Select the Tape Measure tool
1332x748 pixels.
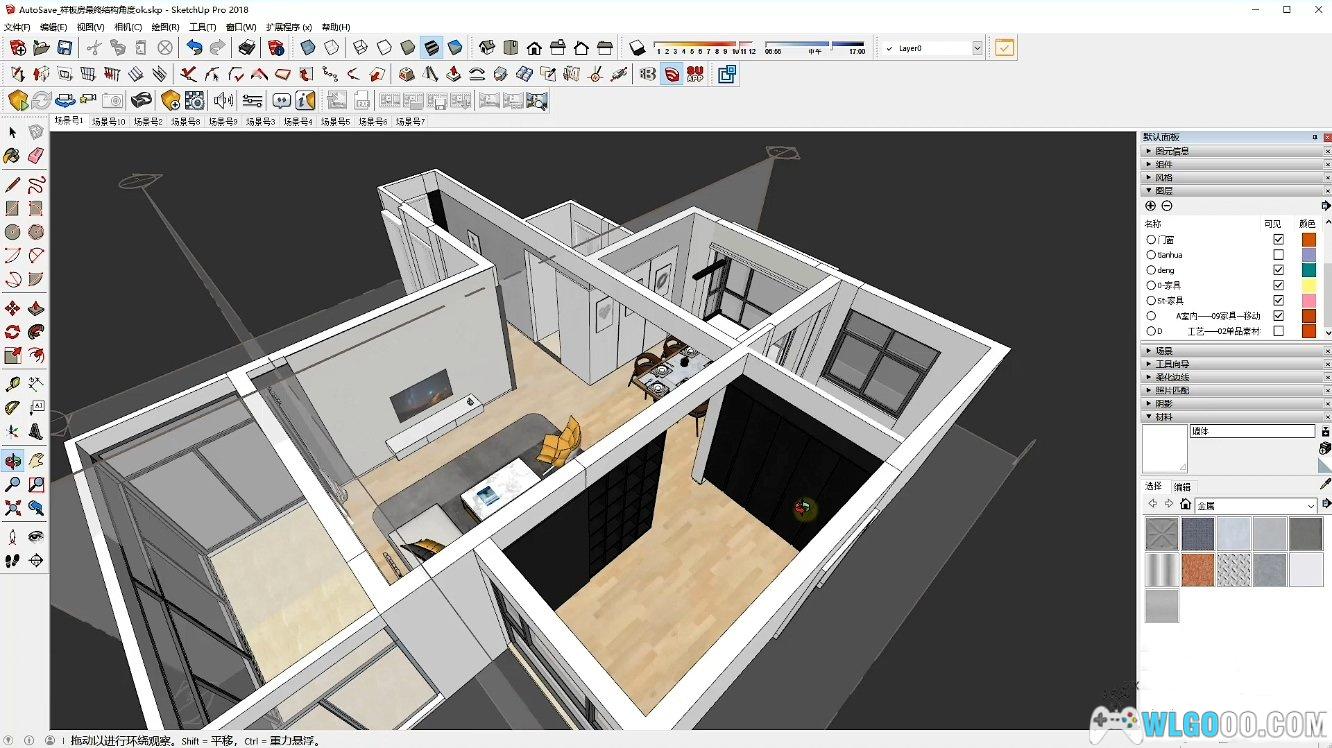[12, 383]
